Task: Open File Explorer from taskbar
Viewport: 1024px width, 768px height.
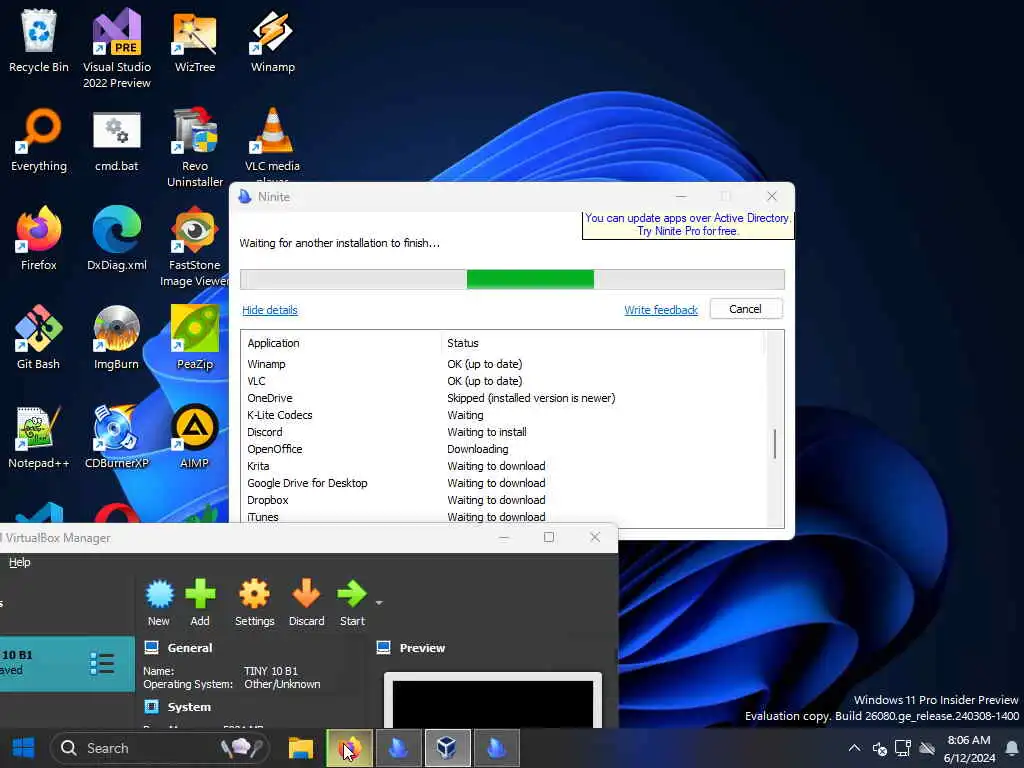Action: [x=301, y=748]
